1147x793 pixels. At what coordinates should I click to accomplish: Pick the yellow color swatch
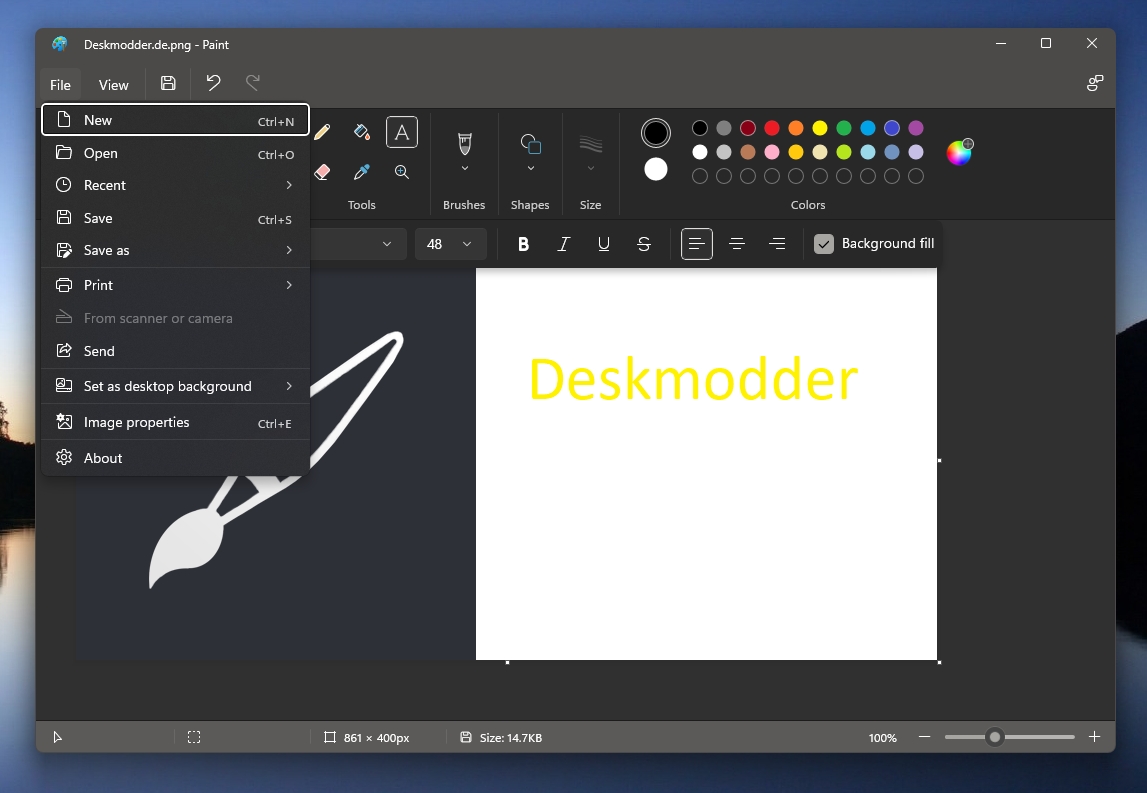pyautogui.click(x=820, y=128)
